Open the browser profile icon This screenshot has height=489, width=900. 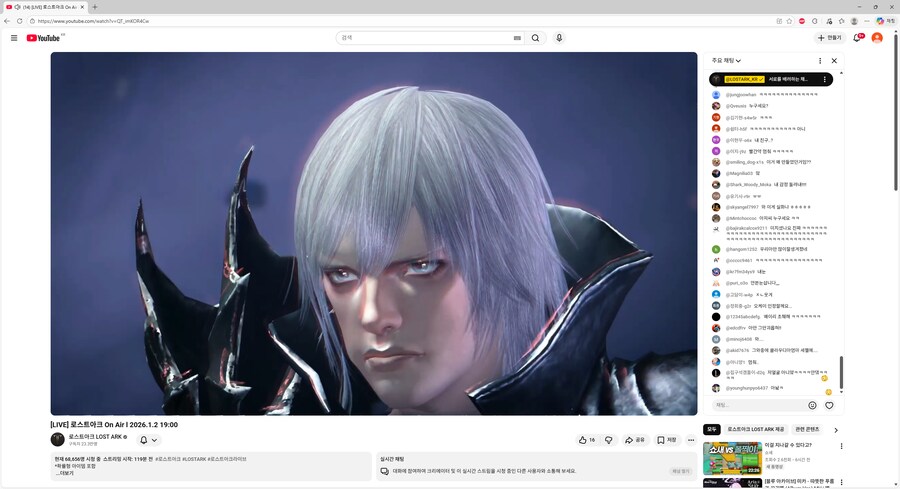pyautogui.click(x=854, y=21)
